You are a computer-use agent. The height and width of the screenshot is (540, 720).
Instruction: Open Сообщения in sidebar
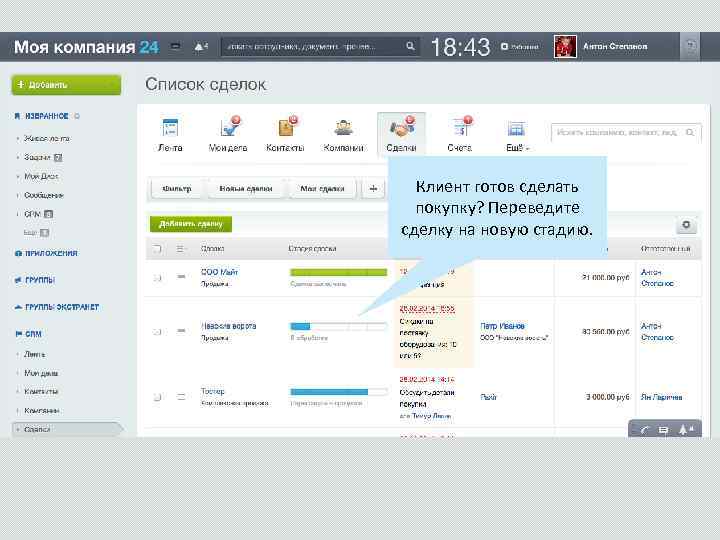click(x=44, y=195)
